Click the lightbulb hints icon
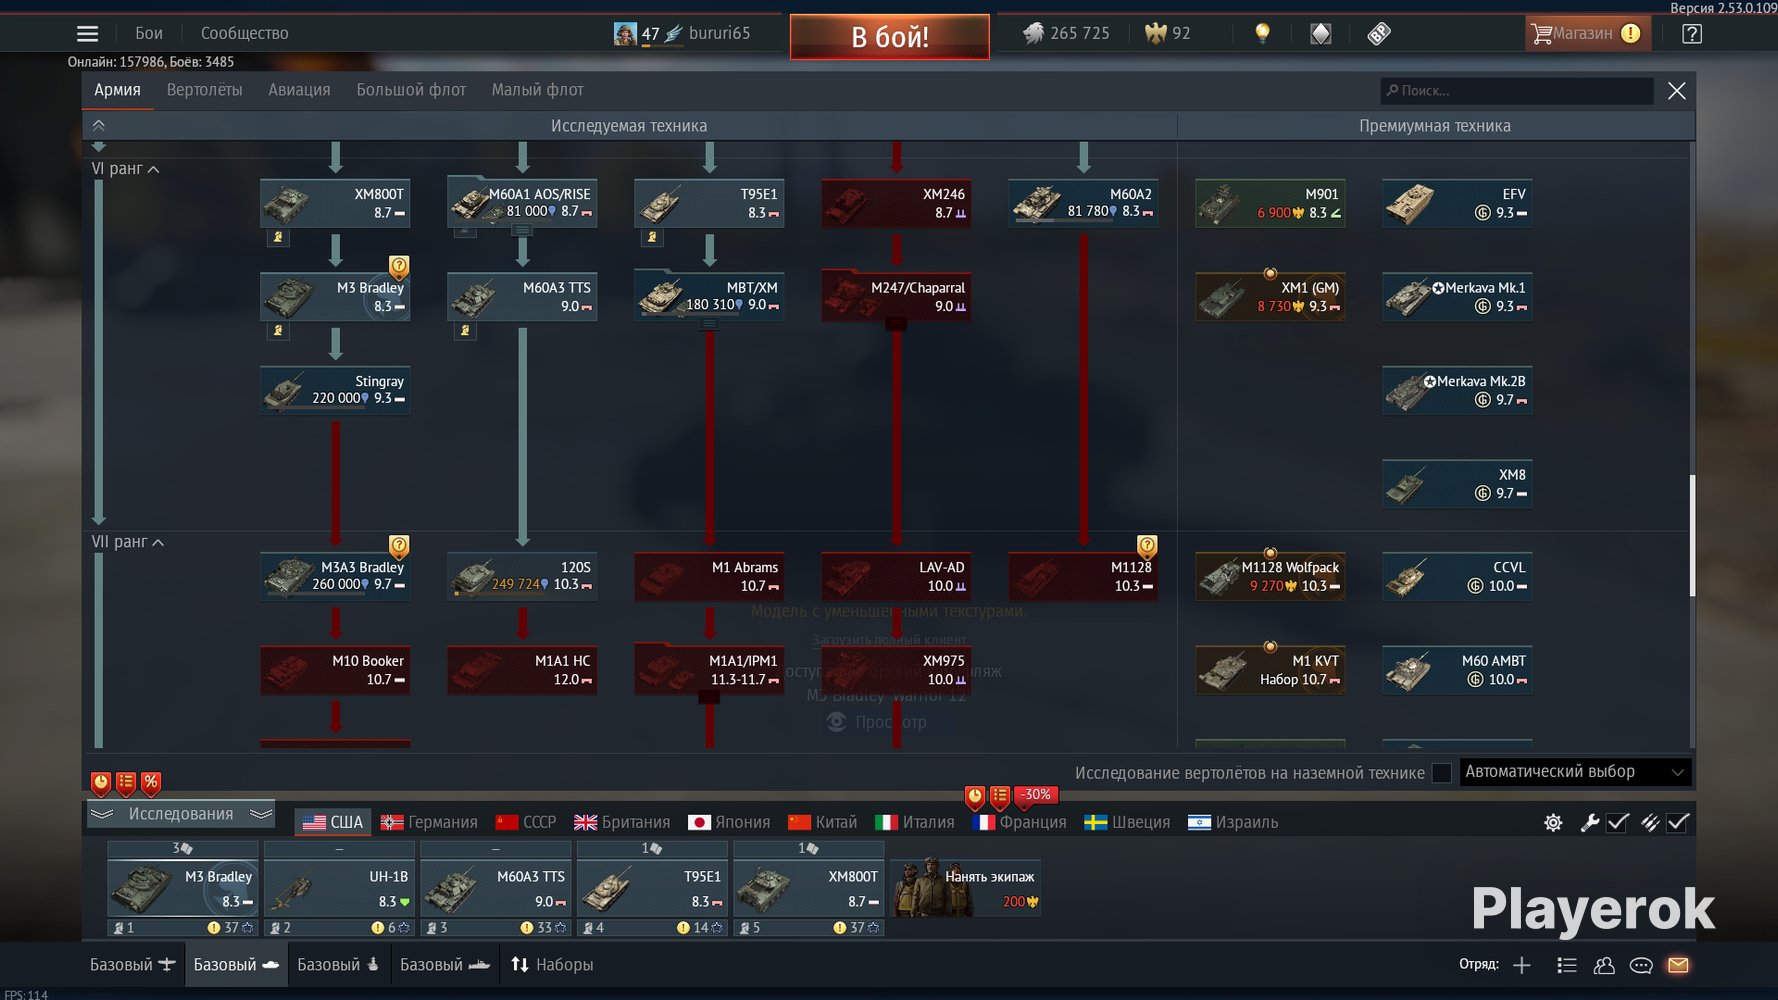 [x=1262, y=33]
